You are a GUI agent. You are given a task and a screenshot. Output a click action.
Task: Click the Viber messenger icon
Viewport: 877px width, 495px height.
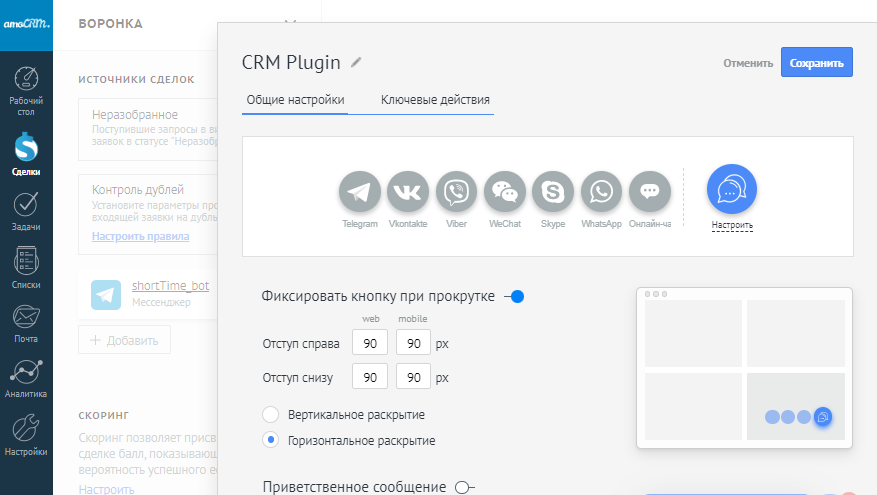coord(457,192)
